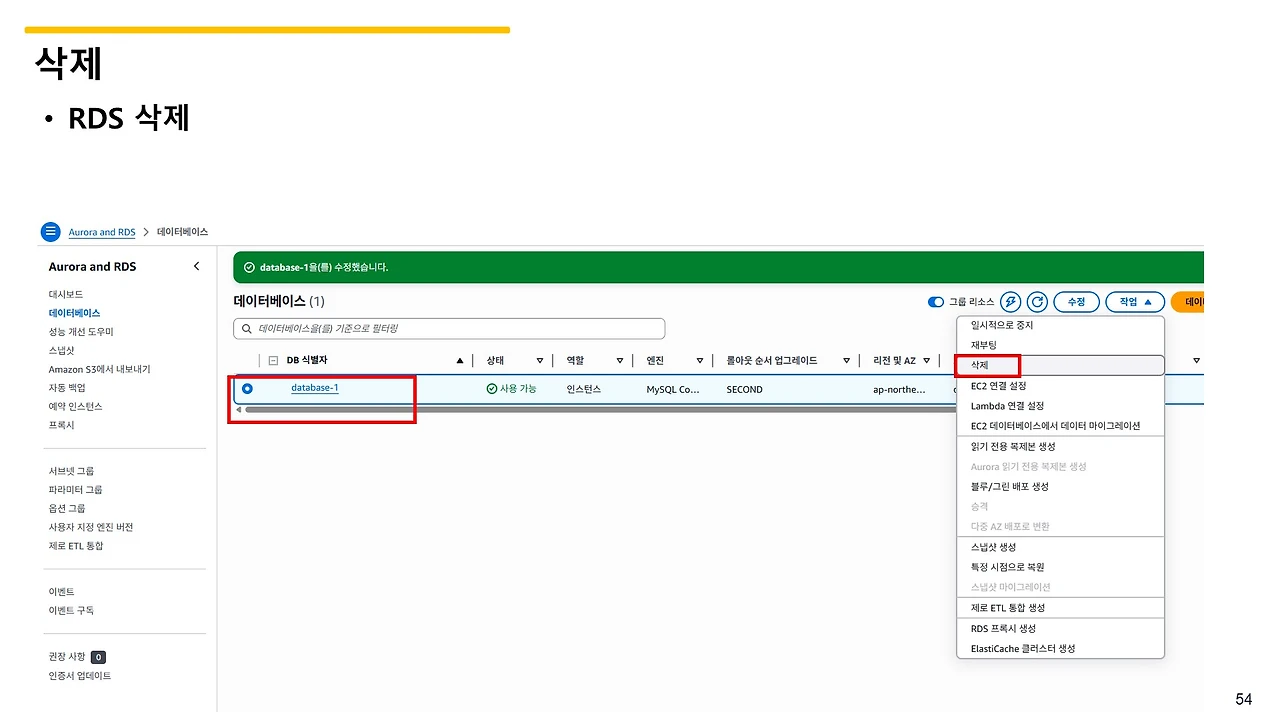Image resolution: width=1280 pixels, height=720 pixels.
Task: Click the orange database create button
Action: click(x=1187, y=302)
